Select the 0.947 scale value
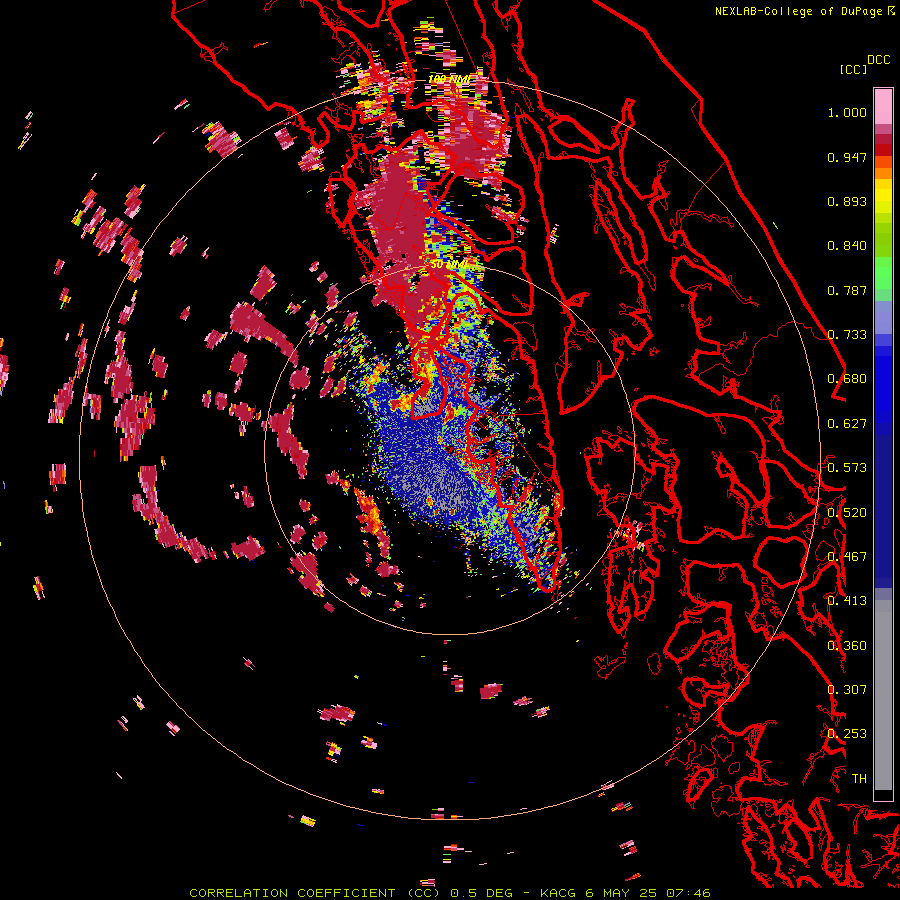 847,157
